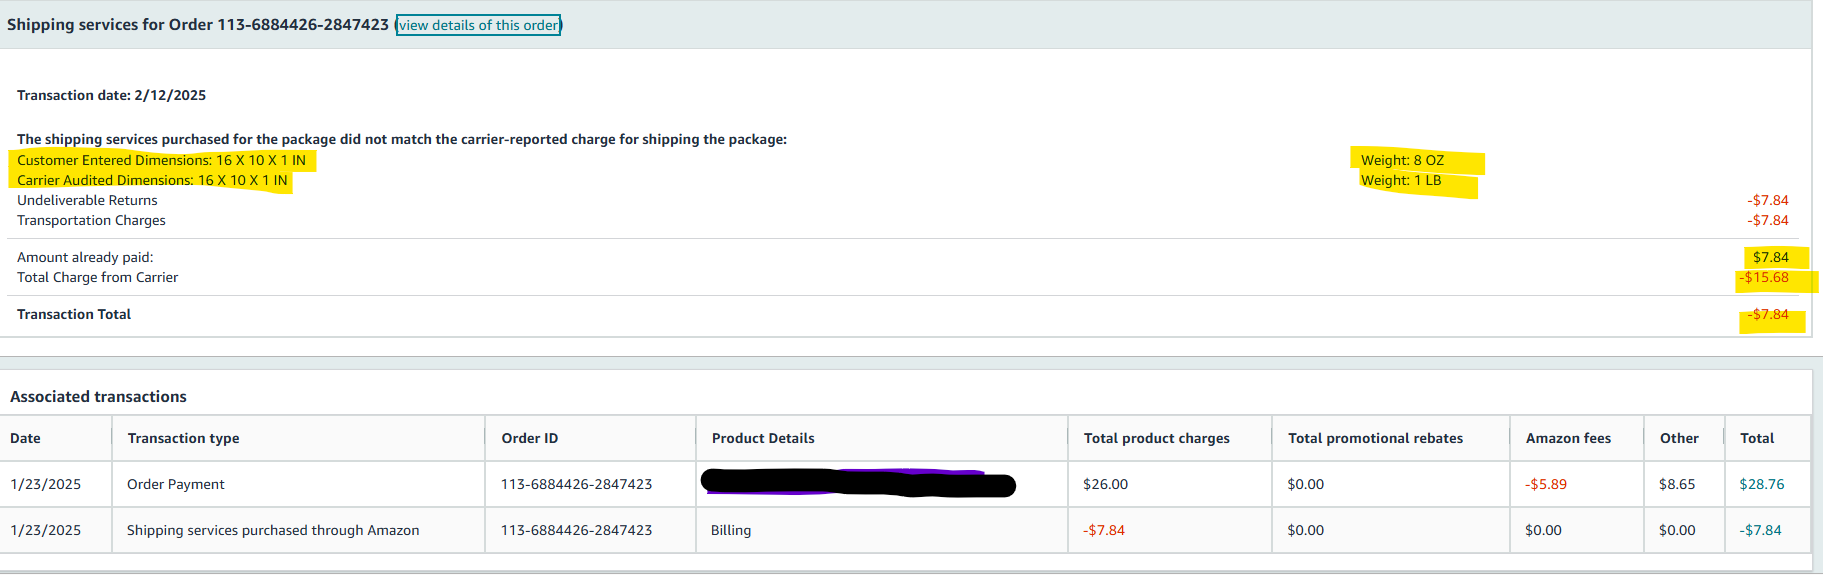Screen dimensions: 1823x575
Task: Select the Shipping services purchased through Amazon row
Action: (x=905, y=530)
